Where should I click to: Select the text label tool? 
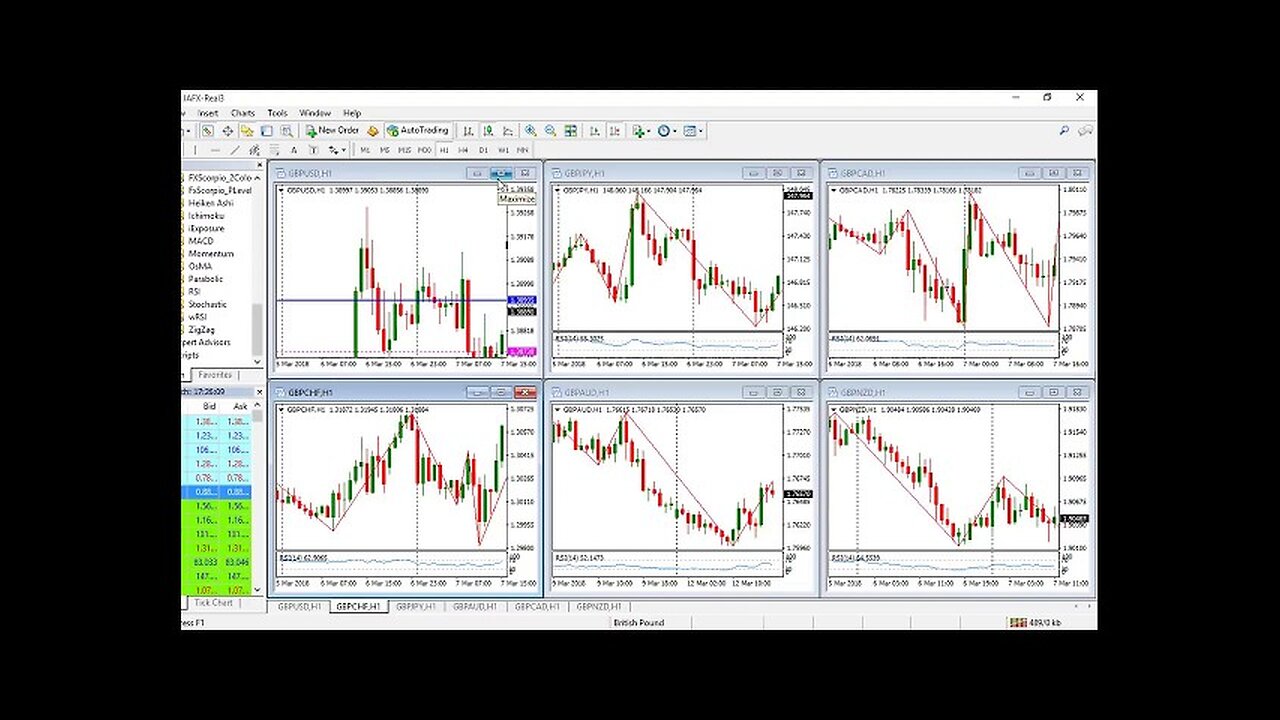(x=313, y=150)
